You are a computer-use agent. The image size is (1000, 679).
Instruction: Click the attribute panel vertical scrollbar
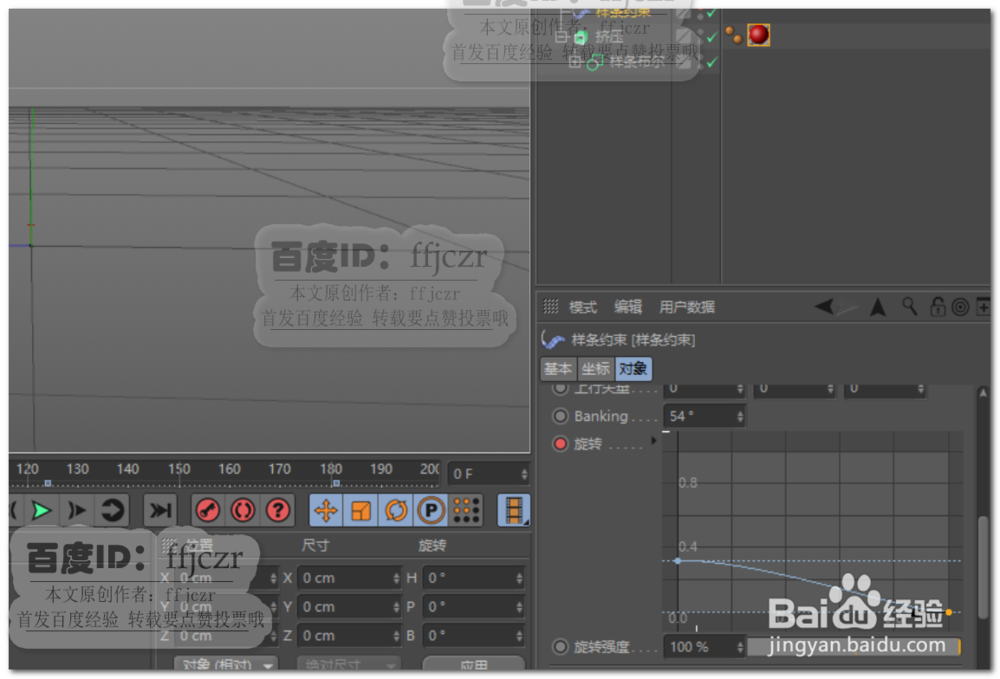pos(983,566)
